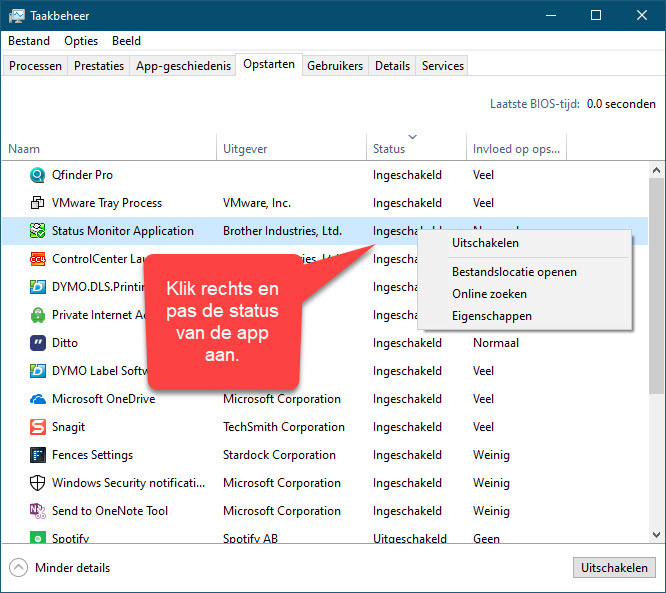666x593 pixels.
Task: Select the Windows Security notificati... name
Action: [x=128, y=483]
